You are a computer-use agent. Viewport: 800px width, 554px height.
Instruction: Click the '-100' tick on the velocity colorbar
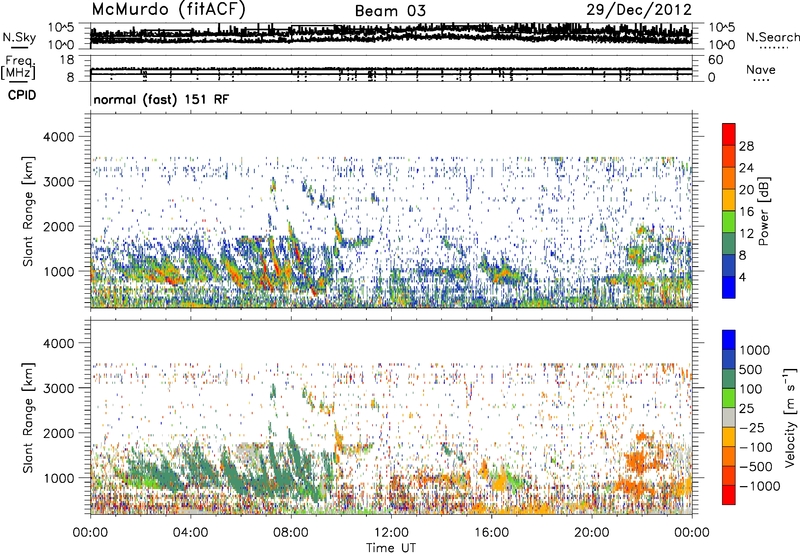pos(755,447)
